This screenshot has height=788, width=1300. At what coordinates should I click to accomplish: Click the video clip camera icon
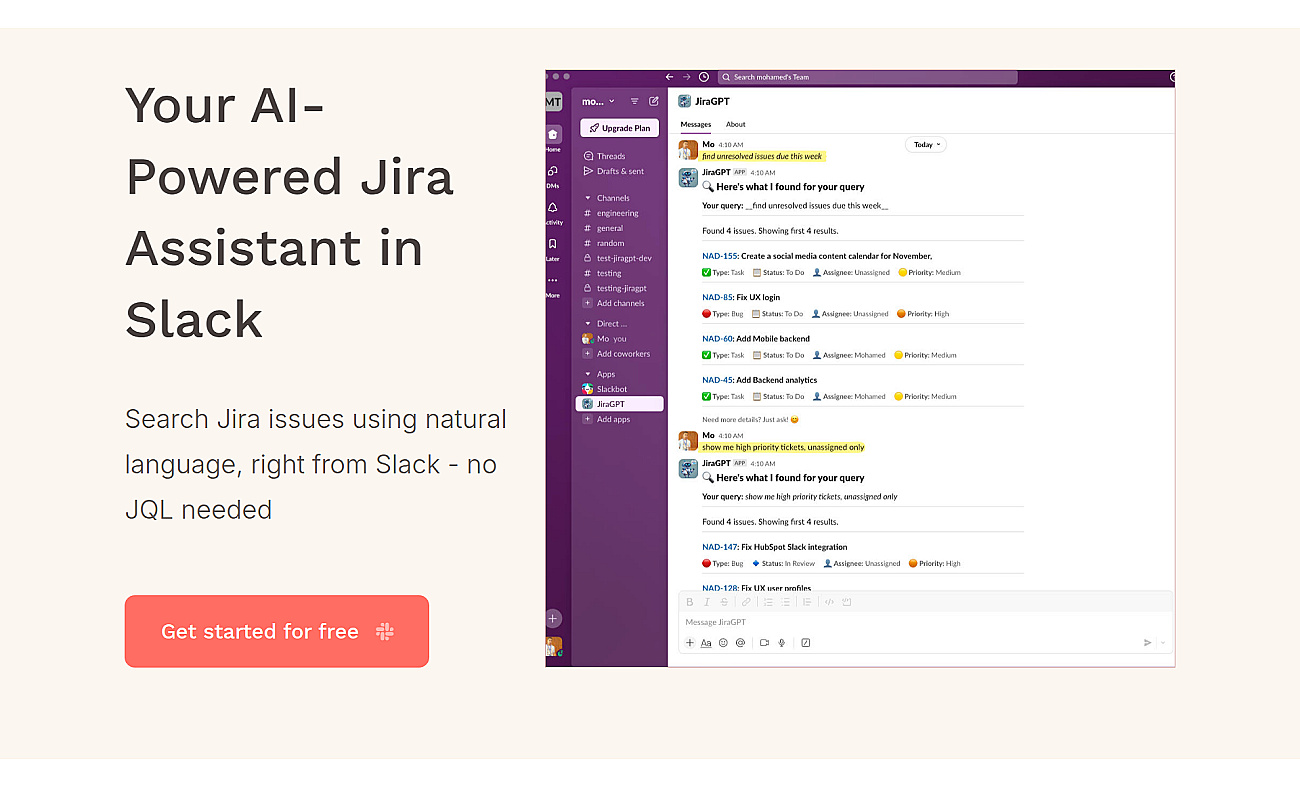[764, 643]
